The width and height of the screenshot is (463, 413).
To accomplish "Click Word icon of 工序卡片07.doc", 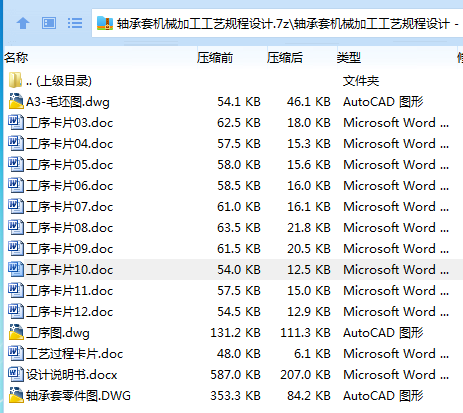I will 16,206.
